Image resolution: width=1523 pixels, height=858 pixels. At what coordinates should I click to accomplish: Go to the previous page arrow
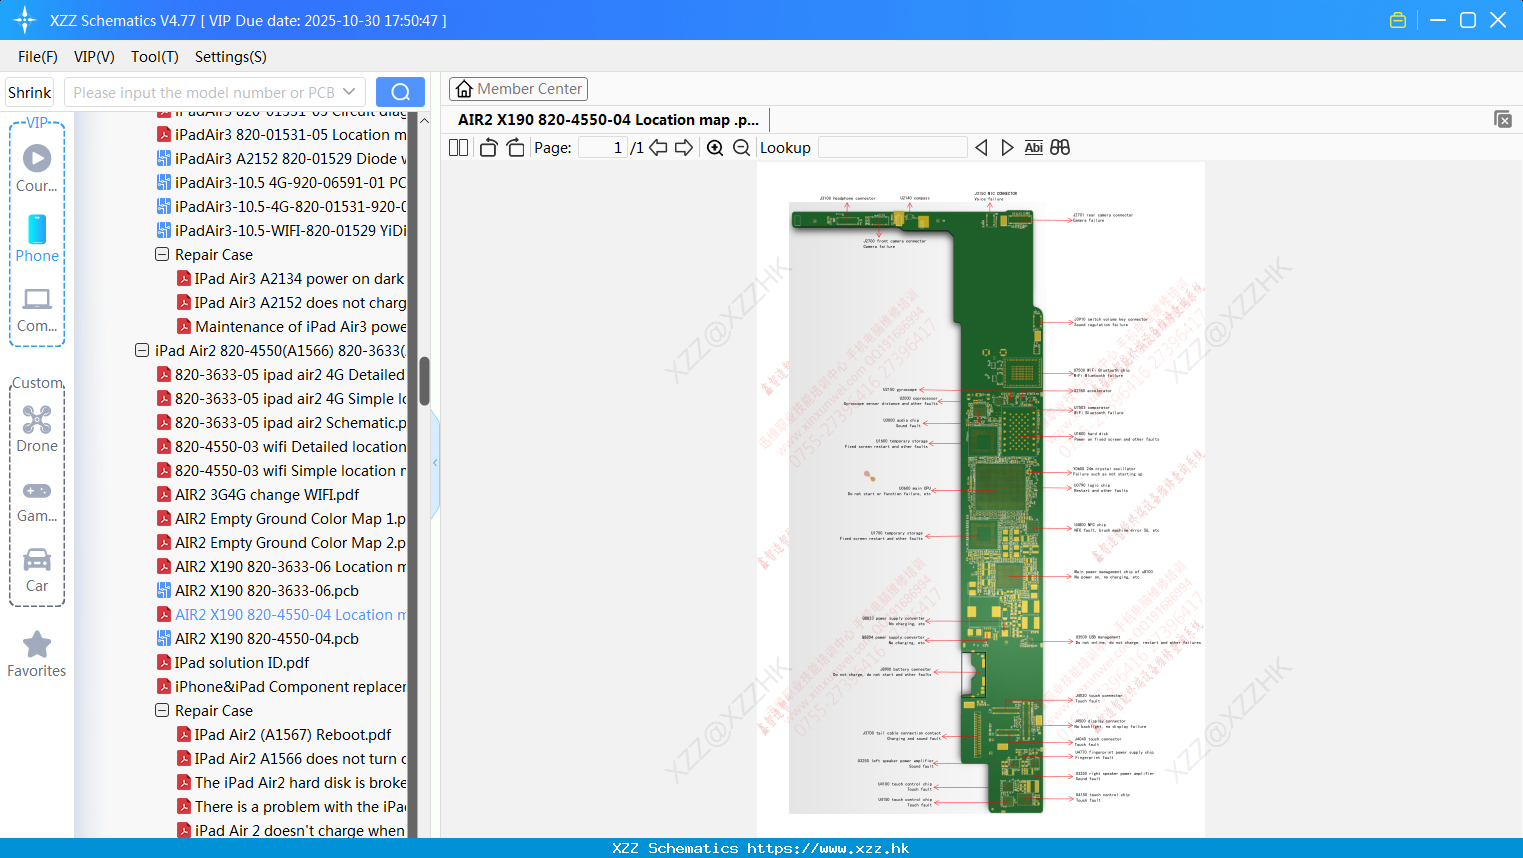tap(658, 148)
